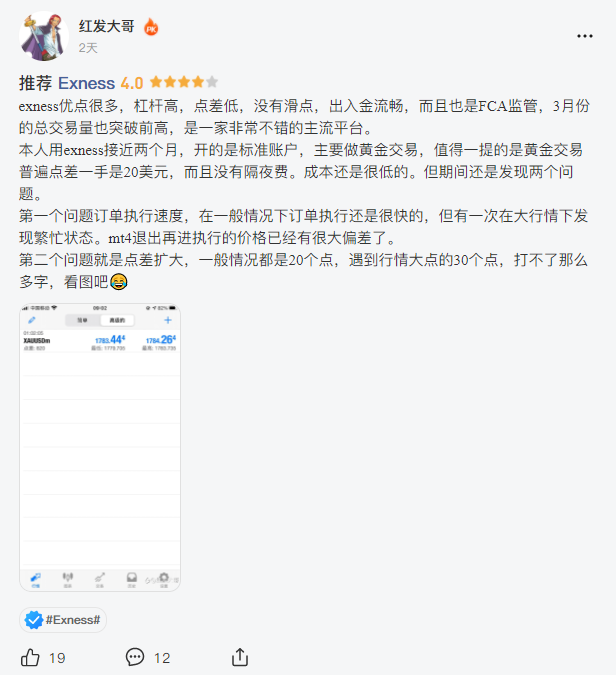
Task: Open the three-dot more options menu
Action: (585, 36)
